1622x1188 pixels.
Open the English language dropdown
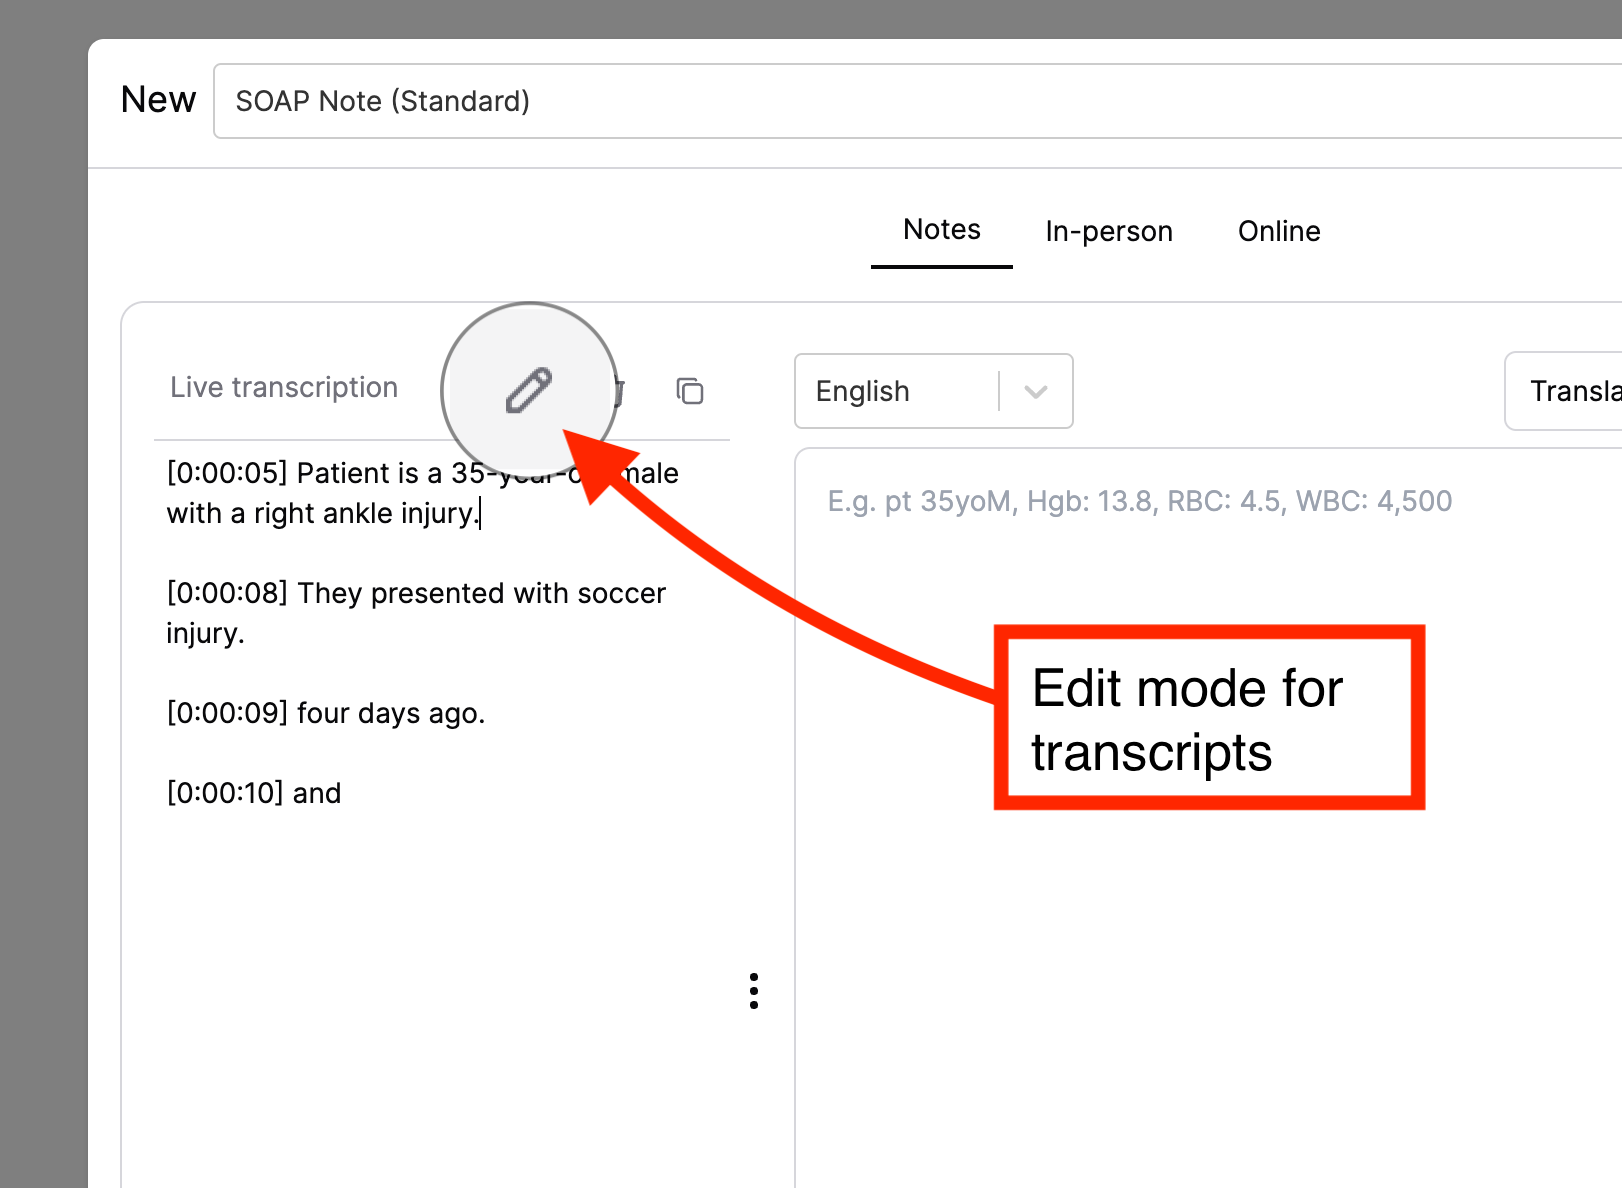coord(934,391)
